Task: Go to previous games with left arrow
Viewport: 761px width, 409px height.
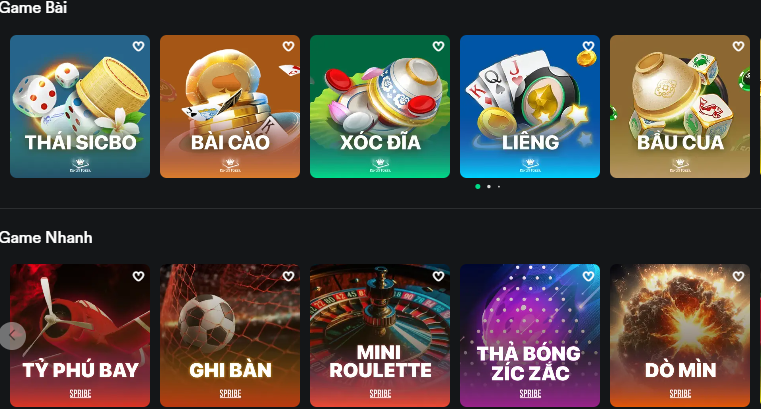Action: [x=13, y=335]
